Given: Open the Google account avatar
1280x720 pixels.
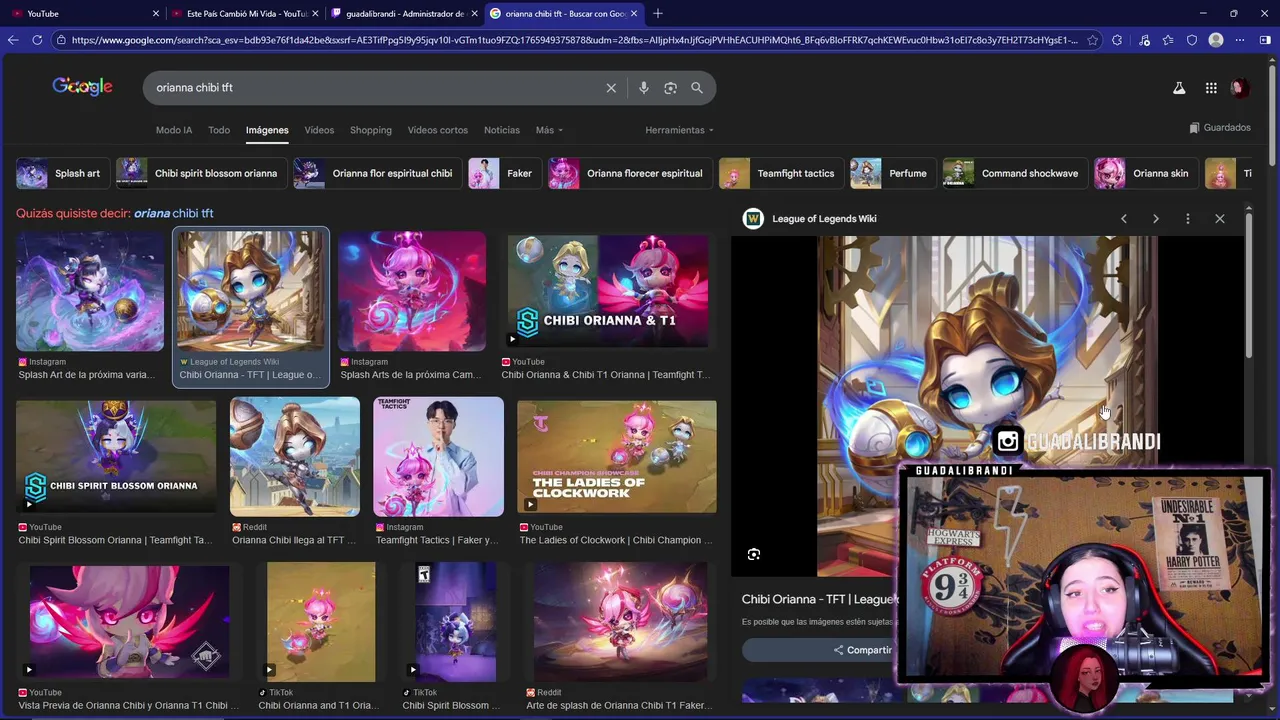Looking at the screenshot, I should pyautogui.click(x=1240, y=88).
